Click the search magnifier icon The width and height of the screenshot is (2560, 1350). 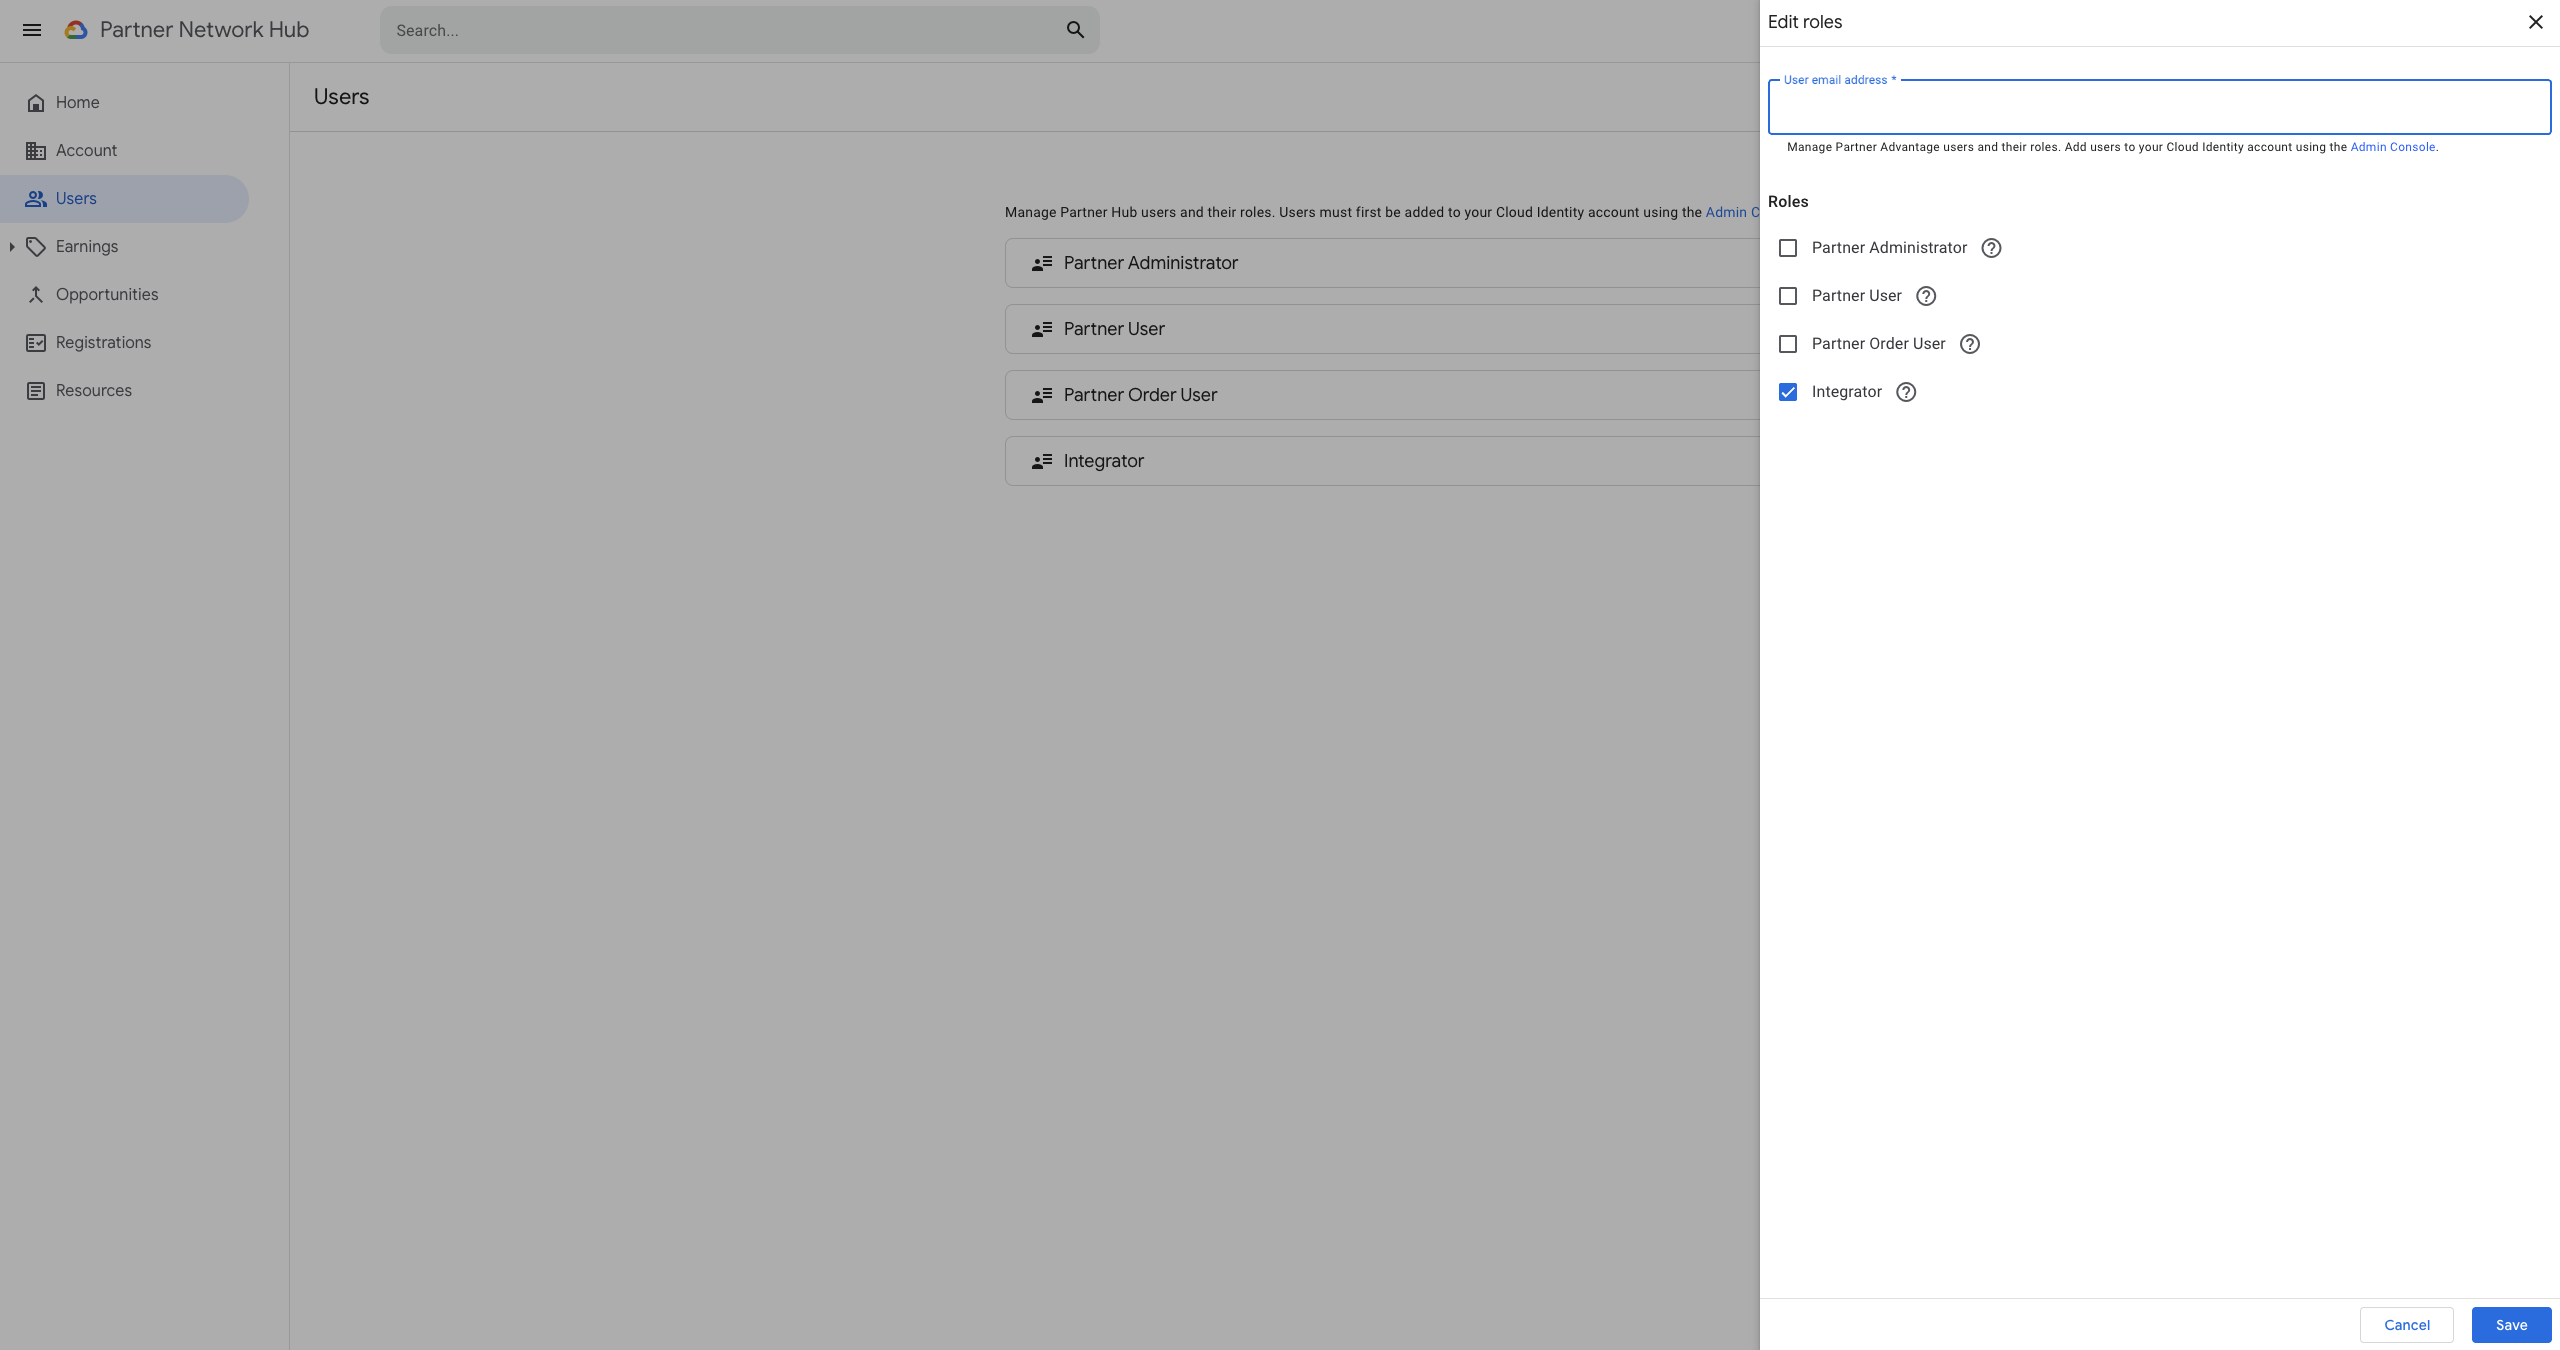point(1075,30)
